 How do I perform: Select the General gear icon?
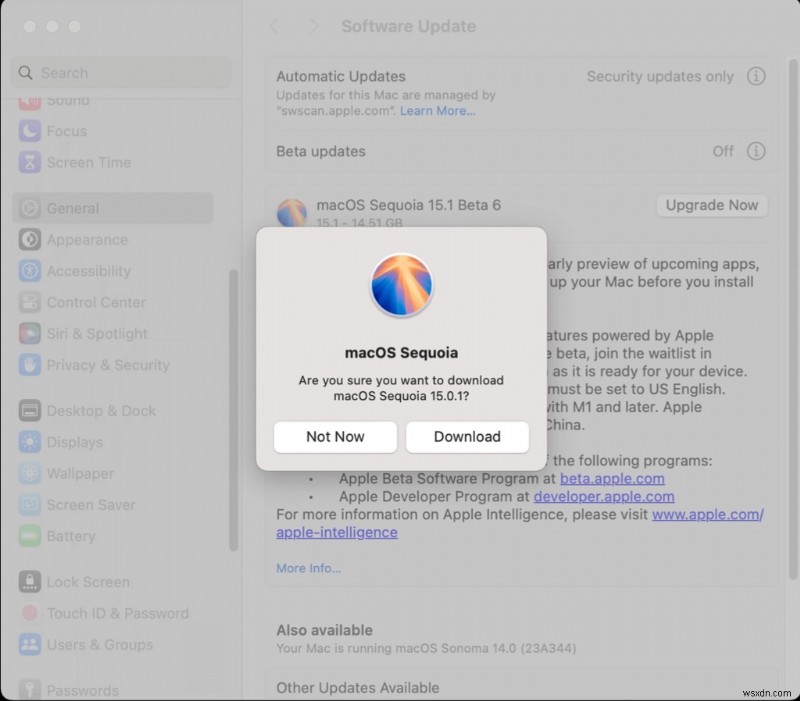pyautogui.click(x=30, y=208)
